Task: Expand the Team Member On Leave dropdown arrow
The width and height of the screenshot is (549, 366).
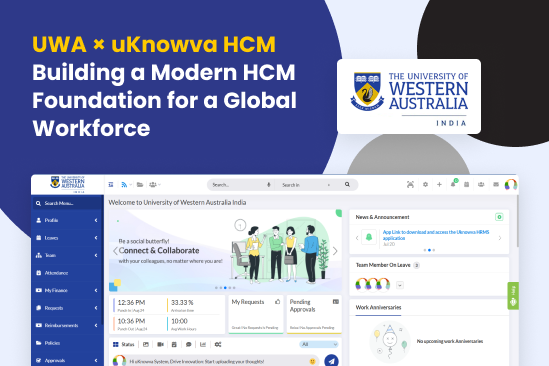Action: coord(400,285)
